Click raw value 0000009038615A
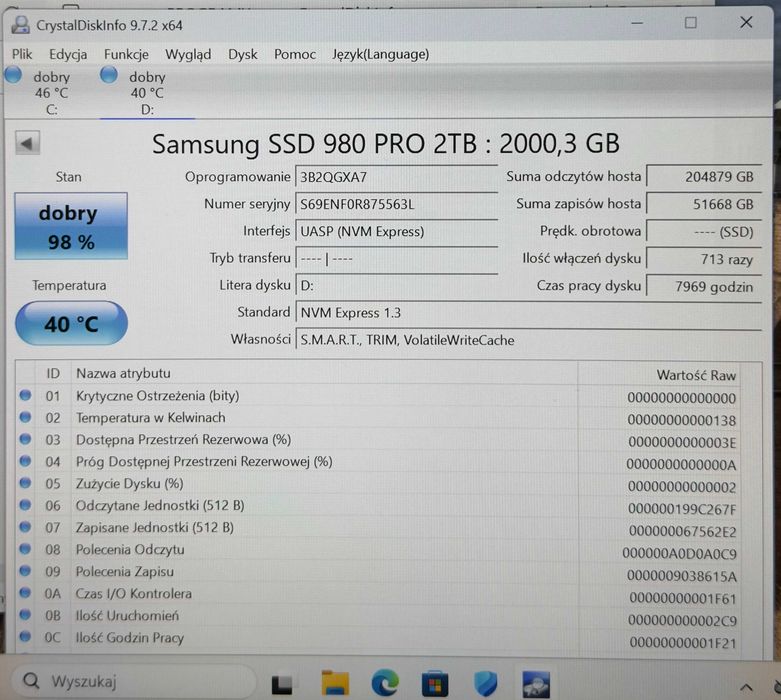 click(x=682, y=576)
